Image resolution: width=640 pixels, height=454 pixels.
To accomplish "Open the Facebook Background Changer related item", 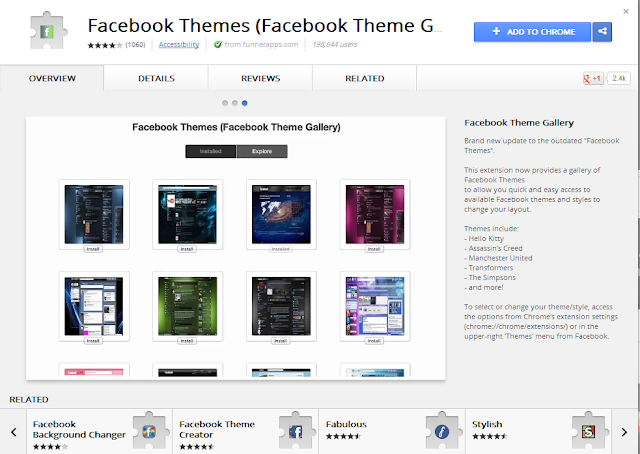I will click(x=100, y=432).
